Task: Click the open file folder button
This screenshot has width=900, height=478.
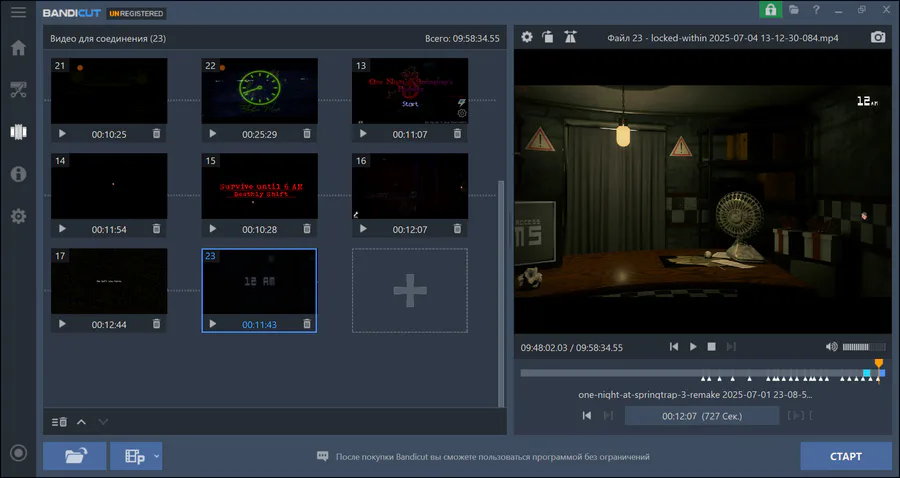Action: 75,456
